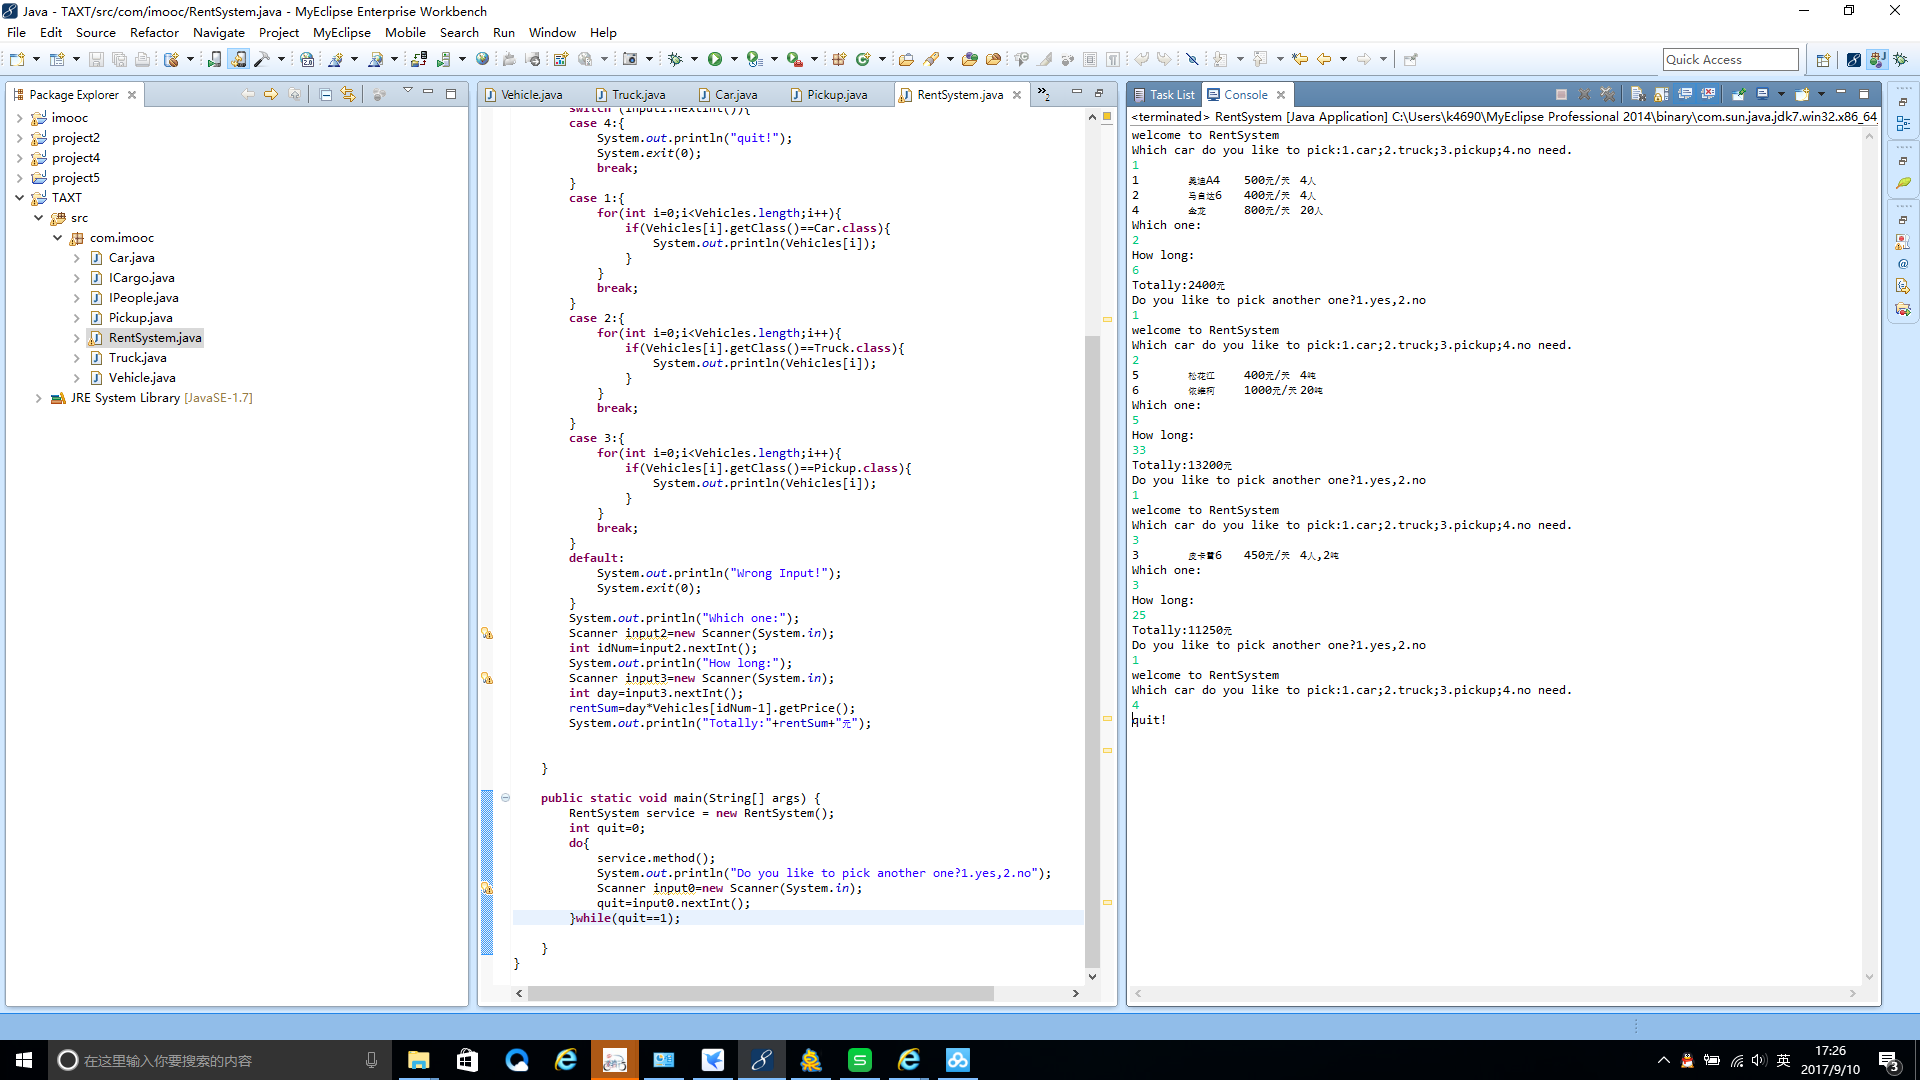Click the editor horizontal scrollbar
1920x1080 pixels.
point(760,994)
